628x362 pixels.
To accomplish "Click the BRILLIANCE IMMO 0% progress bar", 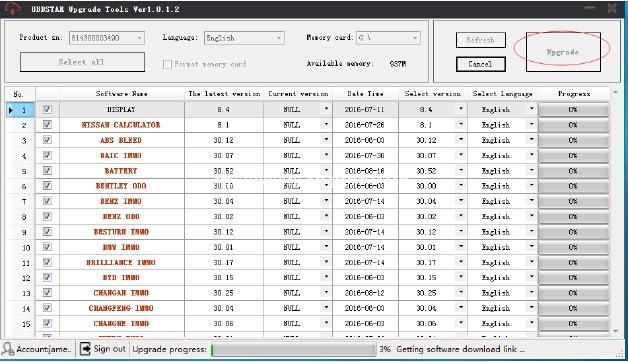I will (x=574, y=262).
